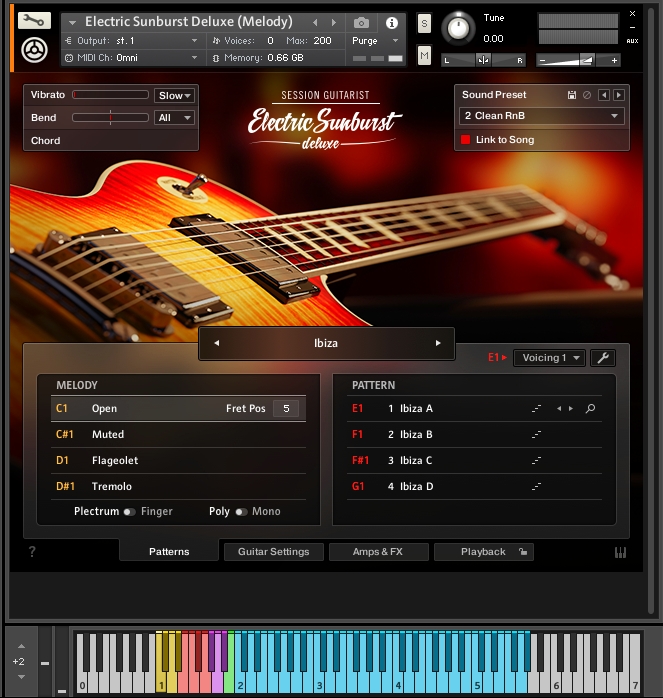This screenshot has height=698, width=663.
Task: Click the pan L-R slider
Action: pyautogui.click(x=483, y=60)
